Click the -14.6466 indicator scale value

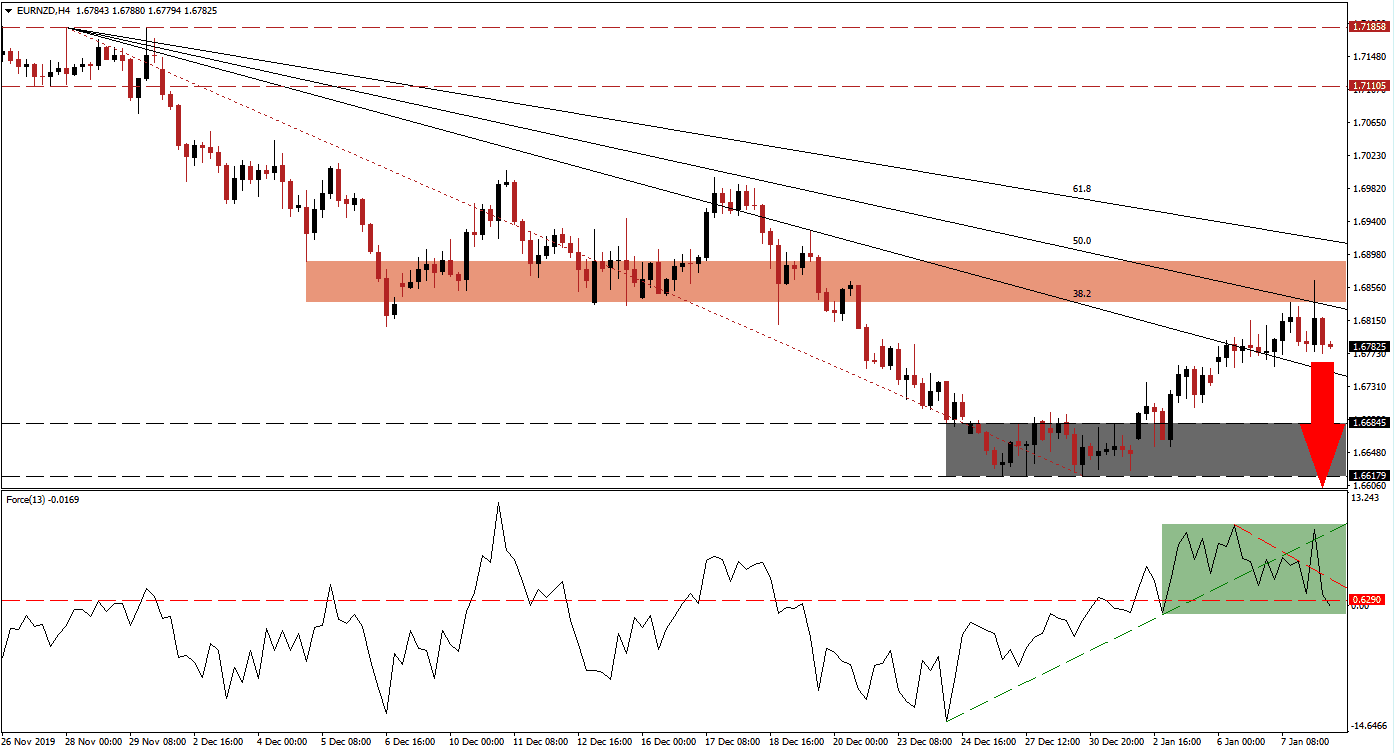click(x=1368, y=726)
